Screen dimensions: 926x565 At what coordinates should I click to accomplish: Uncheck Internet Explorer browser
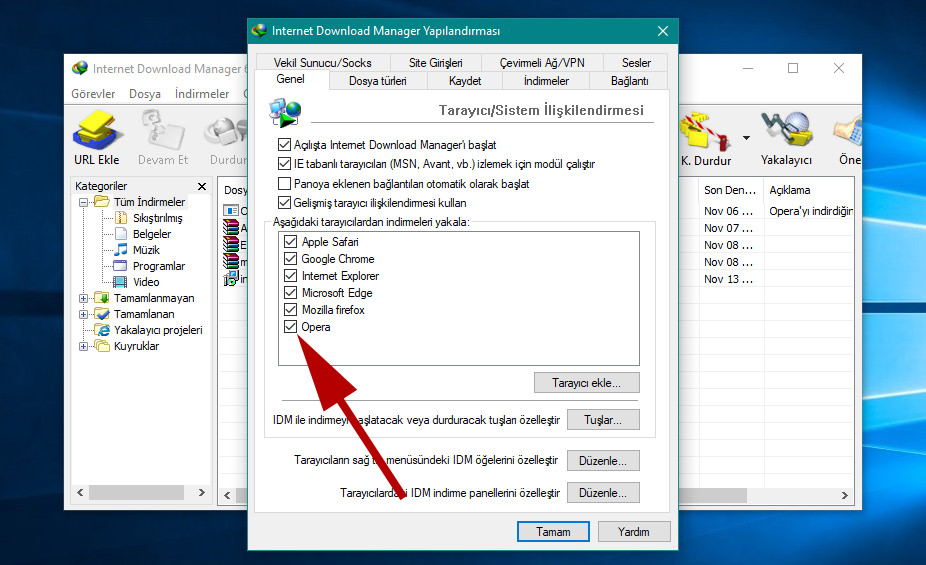[290, 276]
